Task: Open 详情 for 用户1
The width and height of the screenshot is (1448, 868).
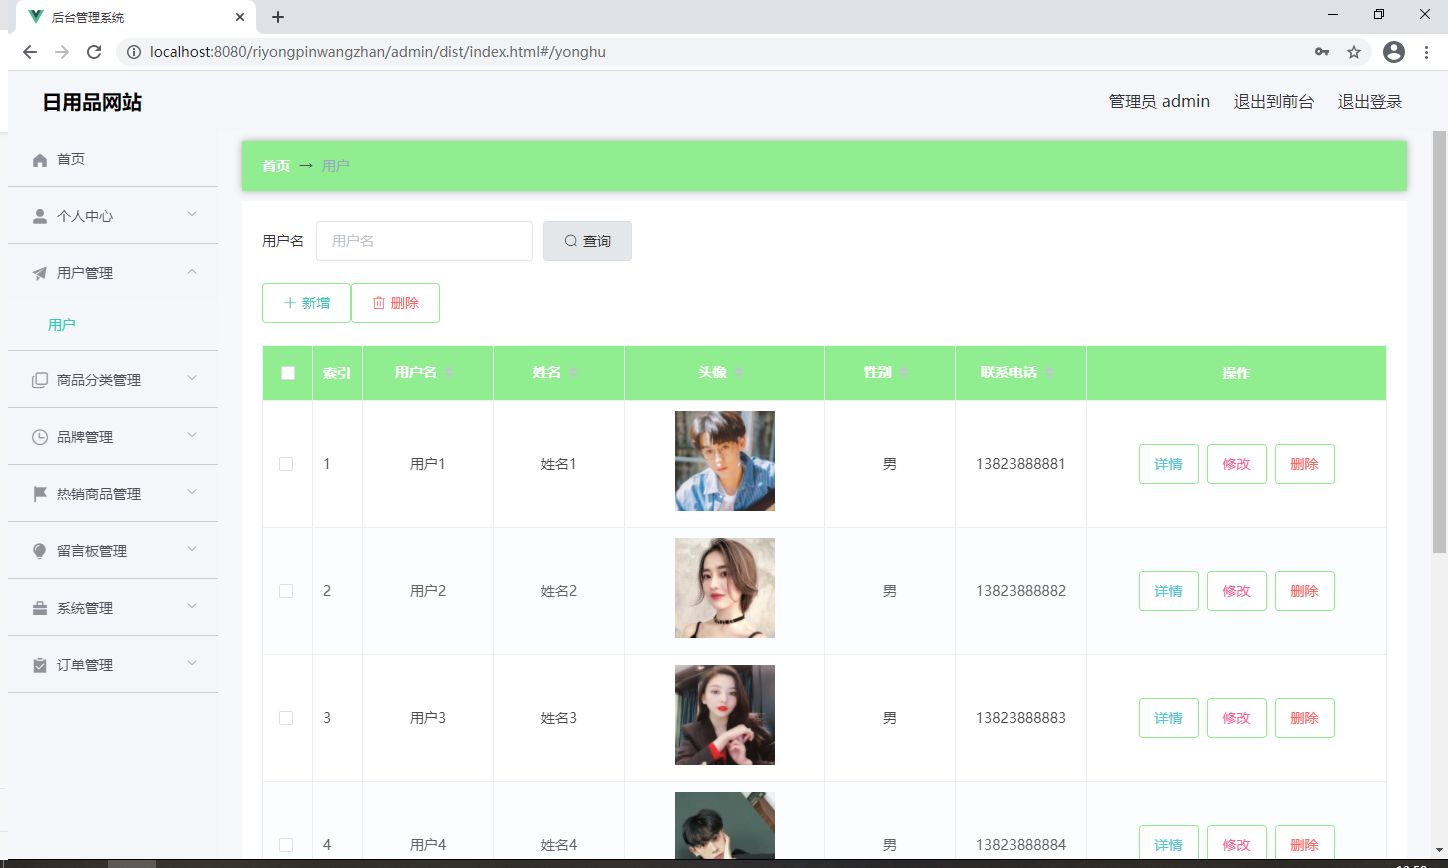Action: (x=1169, y=464)
